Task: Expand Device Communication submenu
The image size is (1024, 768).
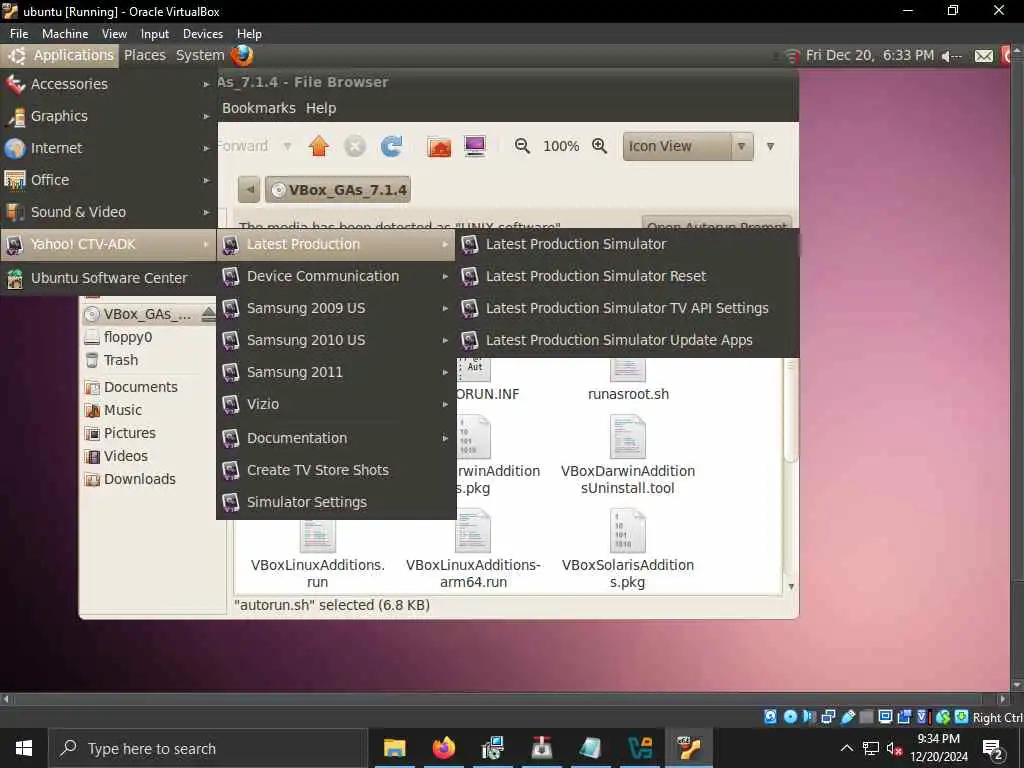Action: pos(336,276)
